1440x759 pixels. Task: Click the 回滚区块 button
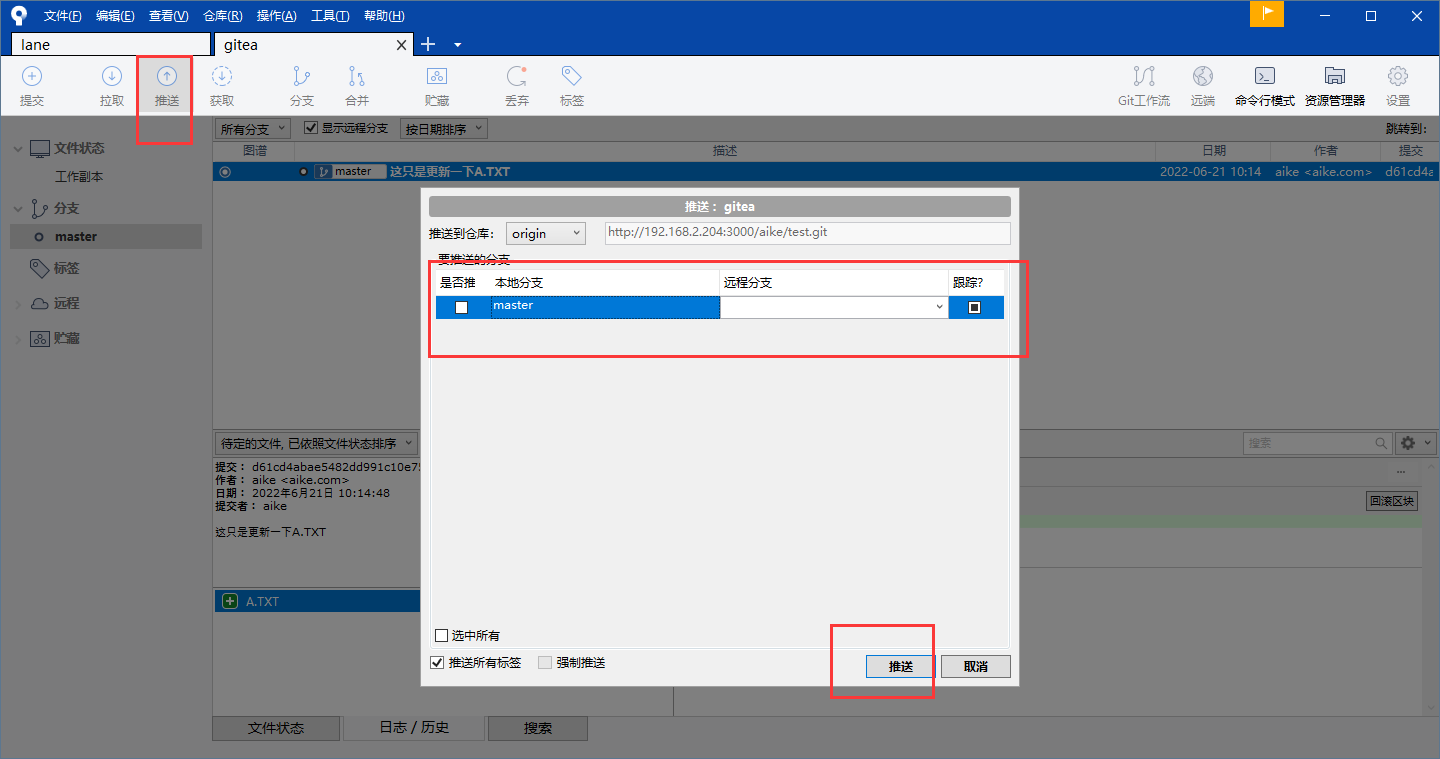point(1392,501)
